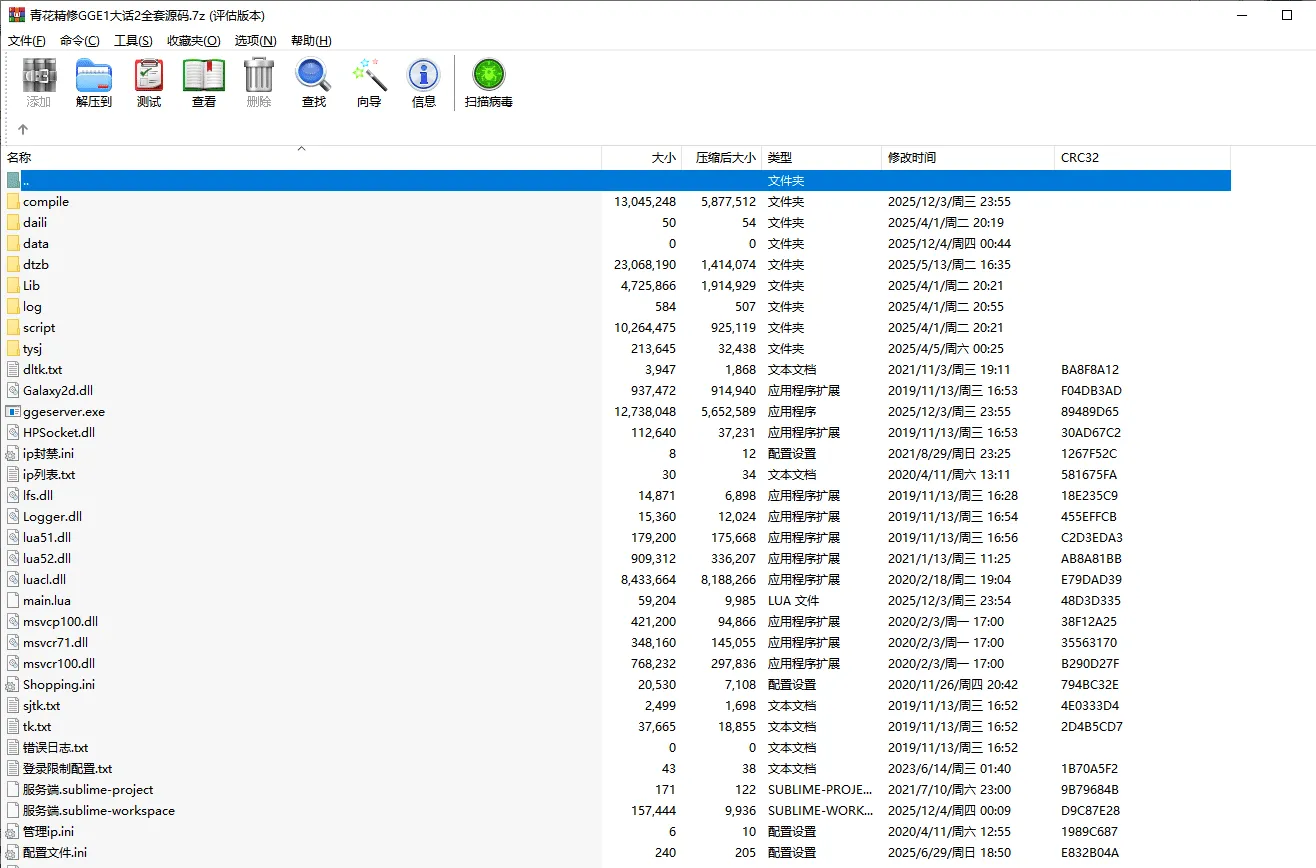The width and height of the screenshot is (1316, 868).
Task: Open the 帮助(H) menu
Action: (311, 41)
